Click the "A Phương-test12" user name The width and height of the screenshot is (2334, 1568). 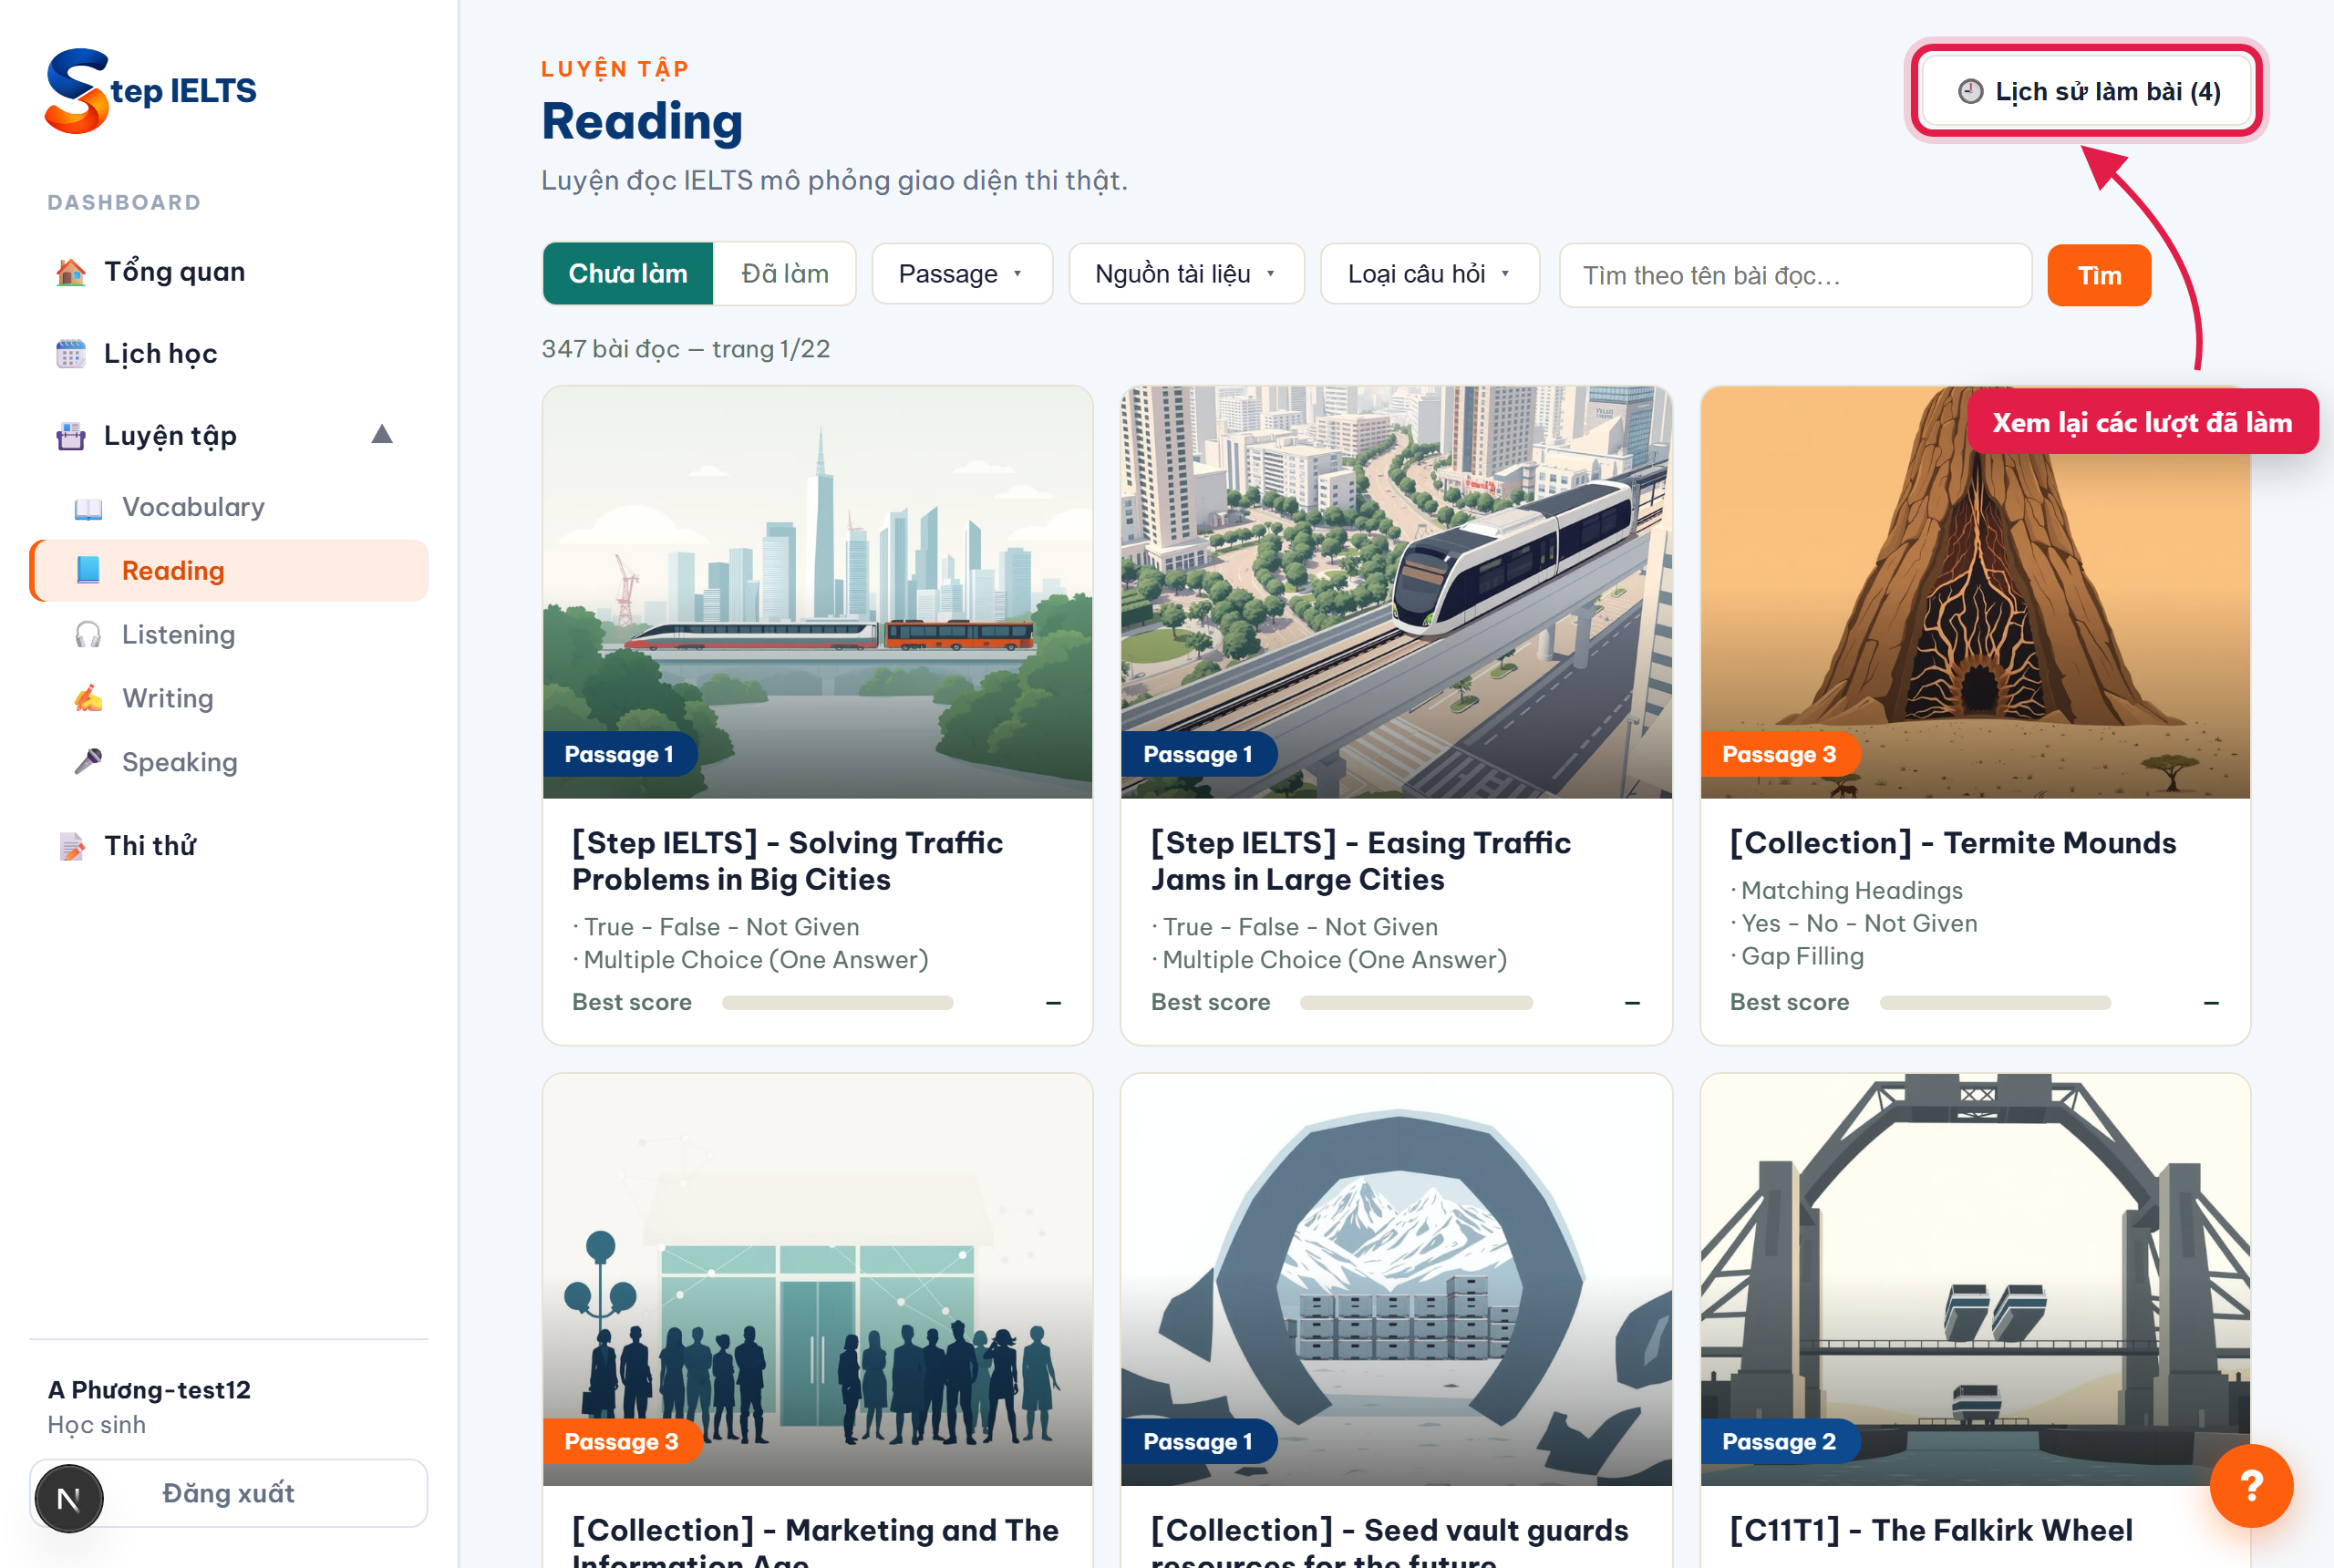pyautogui.click(x=150, y=1390)
